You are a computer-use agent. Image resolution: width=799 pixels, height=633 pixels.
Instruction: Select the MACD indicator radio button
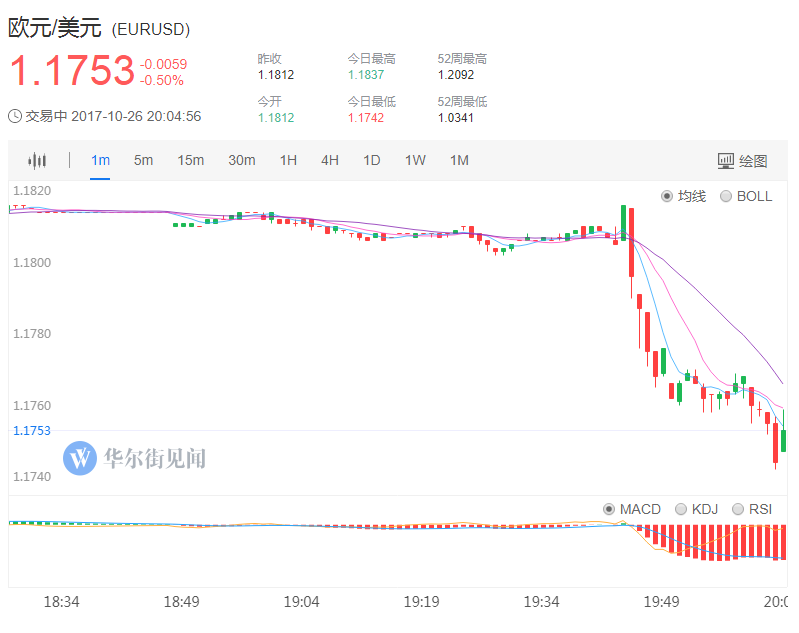(608, 509)
